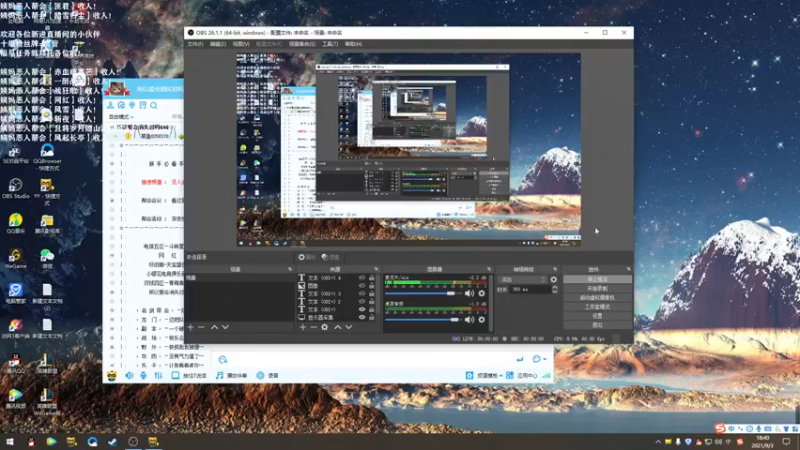Pop out the Scenes dock via its header icon
The width and height of the screenshot is (800, 450).
(290, 269)
